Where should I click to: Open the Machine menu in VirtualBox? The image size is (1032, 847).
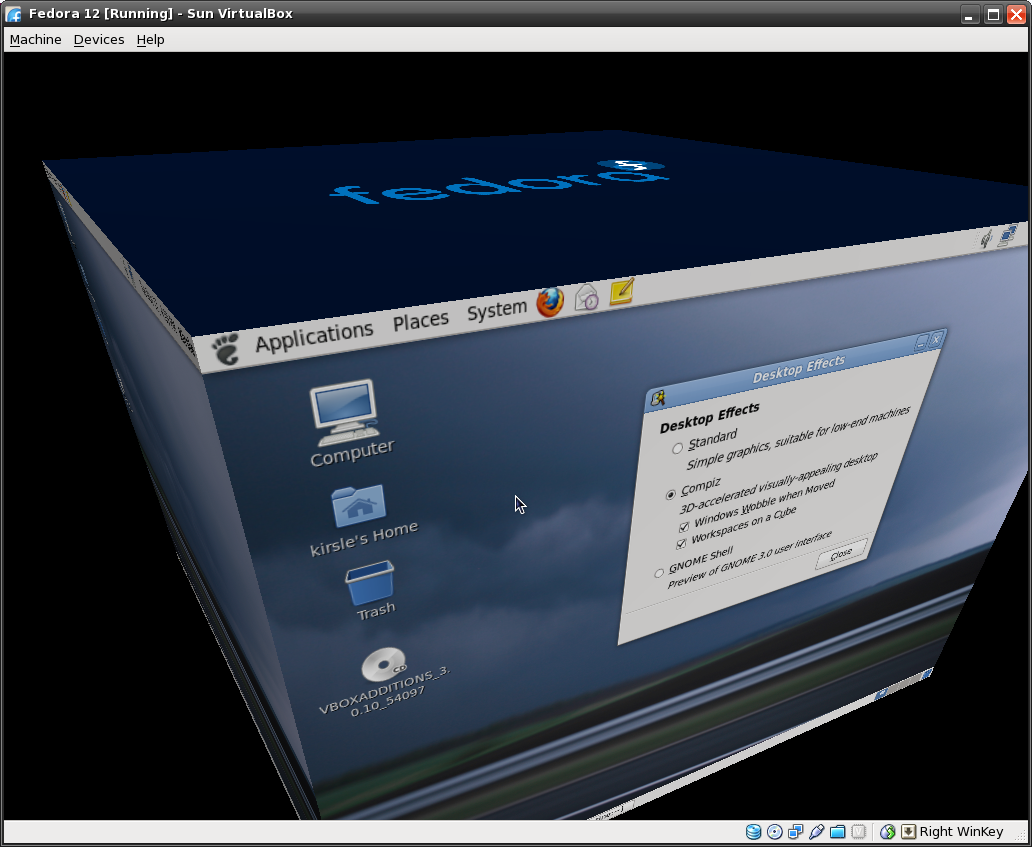click(x=36, y=40)
